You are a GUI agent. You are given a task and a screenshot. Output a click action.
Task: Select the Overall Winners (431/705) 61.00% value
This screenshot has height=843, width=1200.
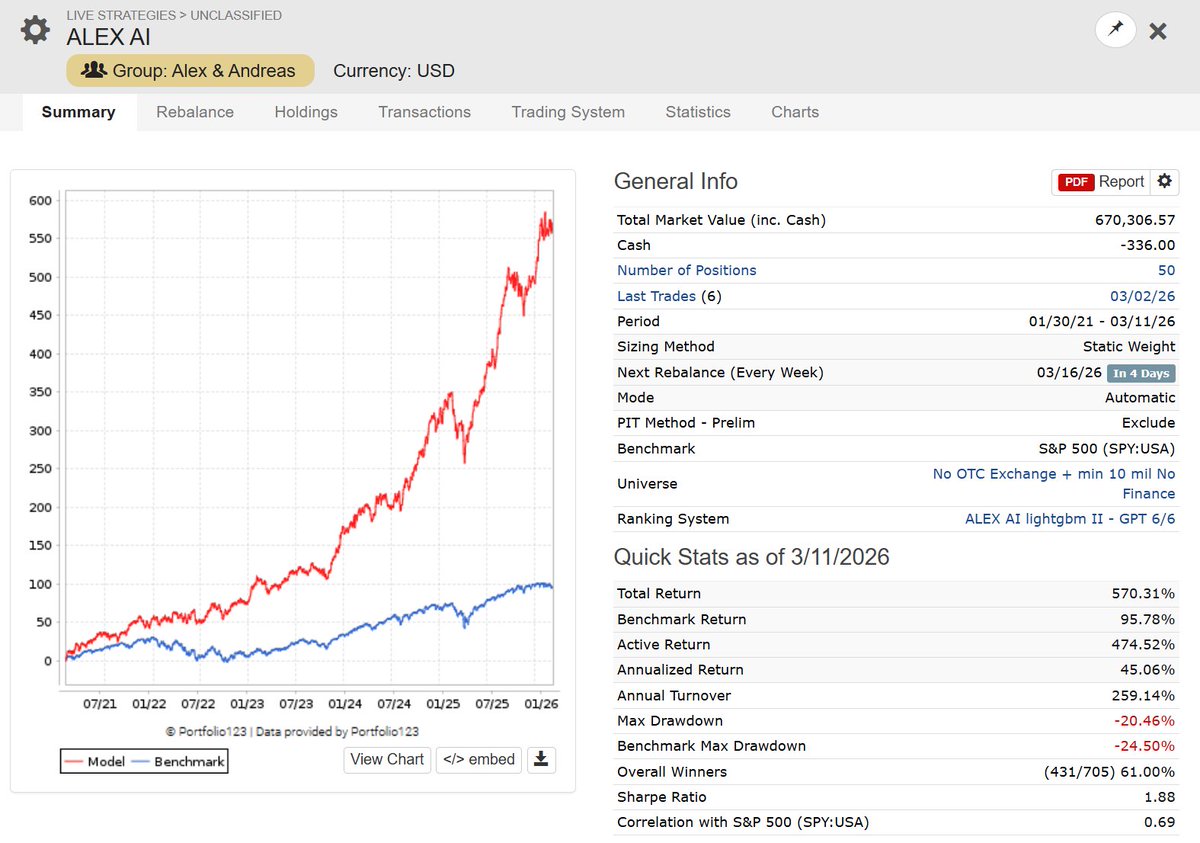(1111, 772)
